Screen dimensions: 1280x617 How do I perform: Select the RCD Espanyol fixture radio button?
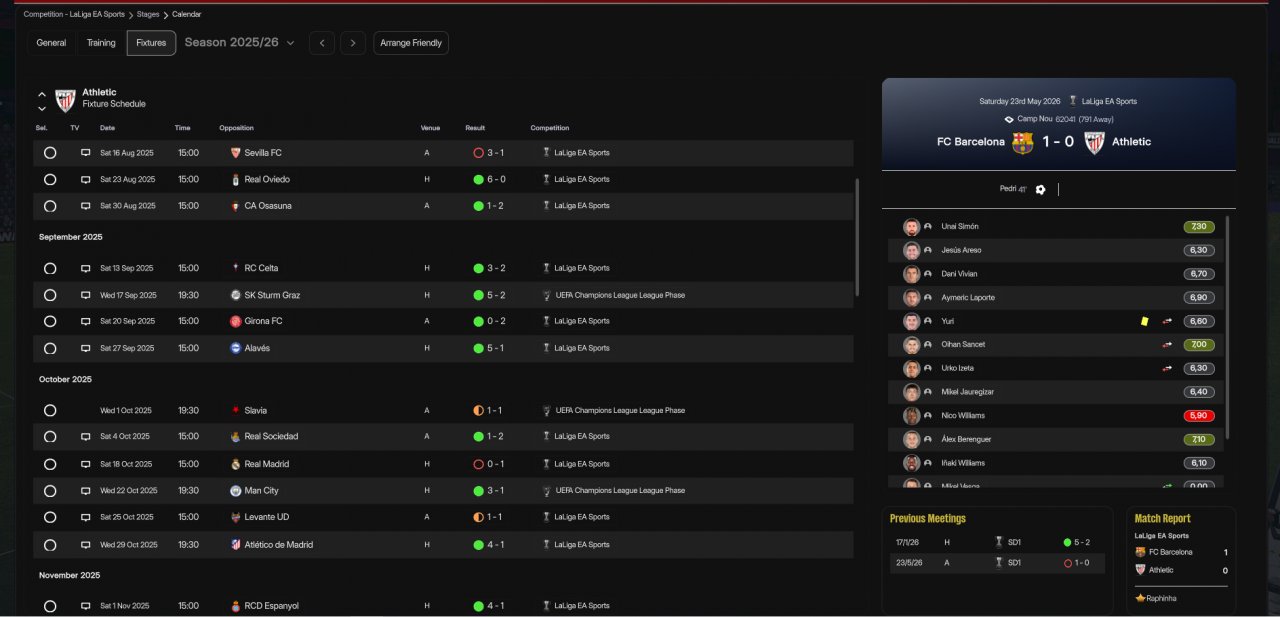point(50,606)
